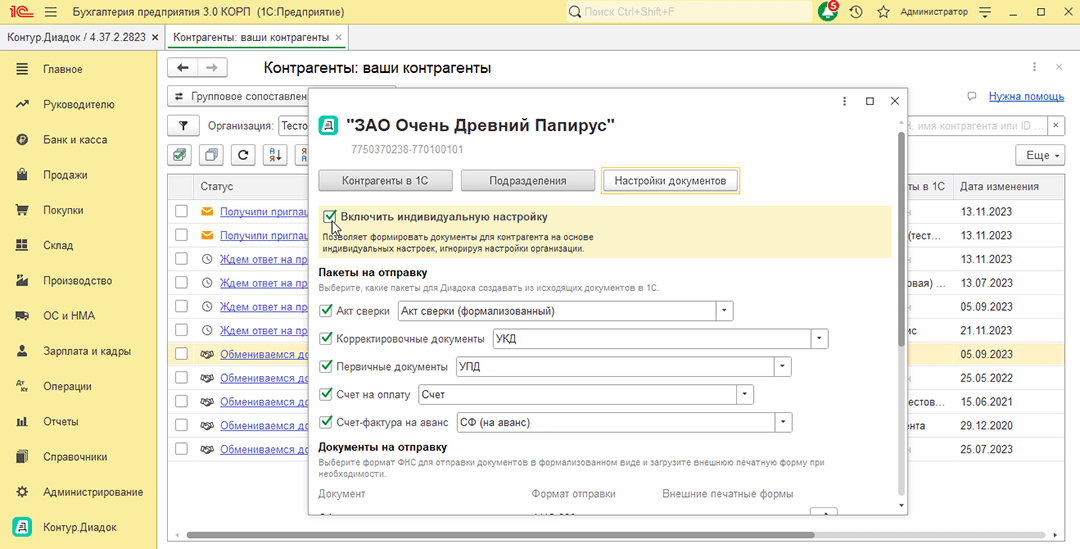The width and height of the screenshot is (1080, 549).
Task: Go back with the left arrow
Action: pos(183,68)
